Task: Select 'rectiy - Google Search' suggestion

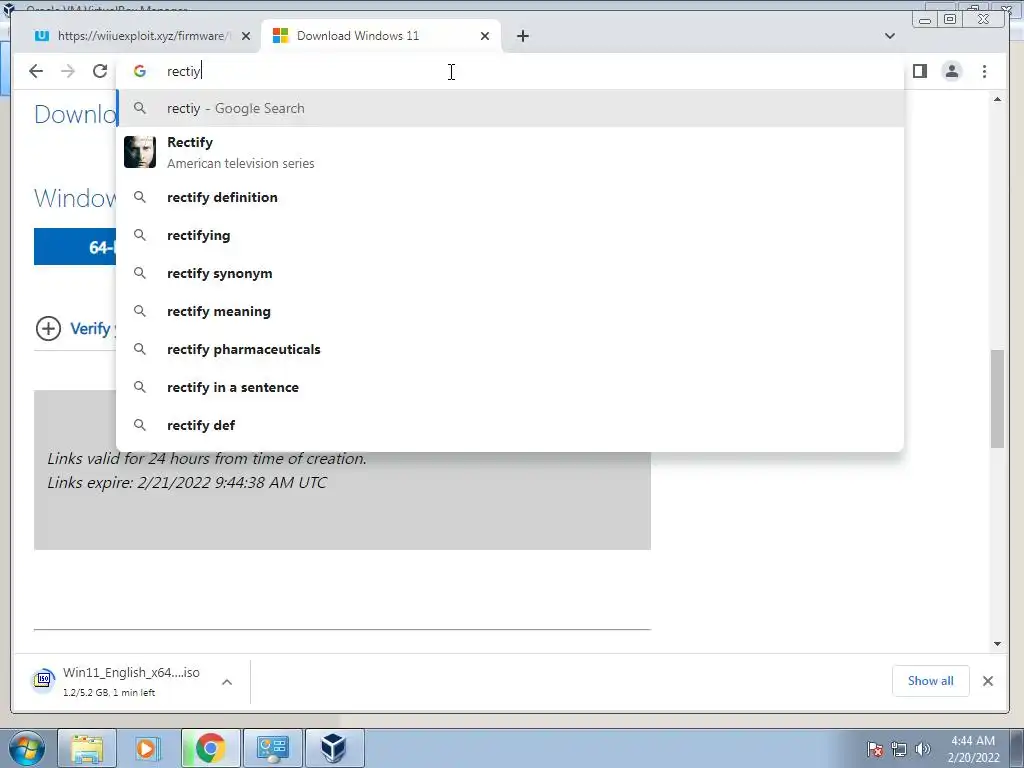Action: pyautogui.click(x=511, y=108)
